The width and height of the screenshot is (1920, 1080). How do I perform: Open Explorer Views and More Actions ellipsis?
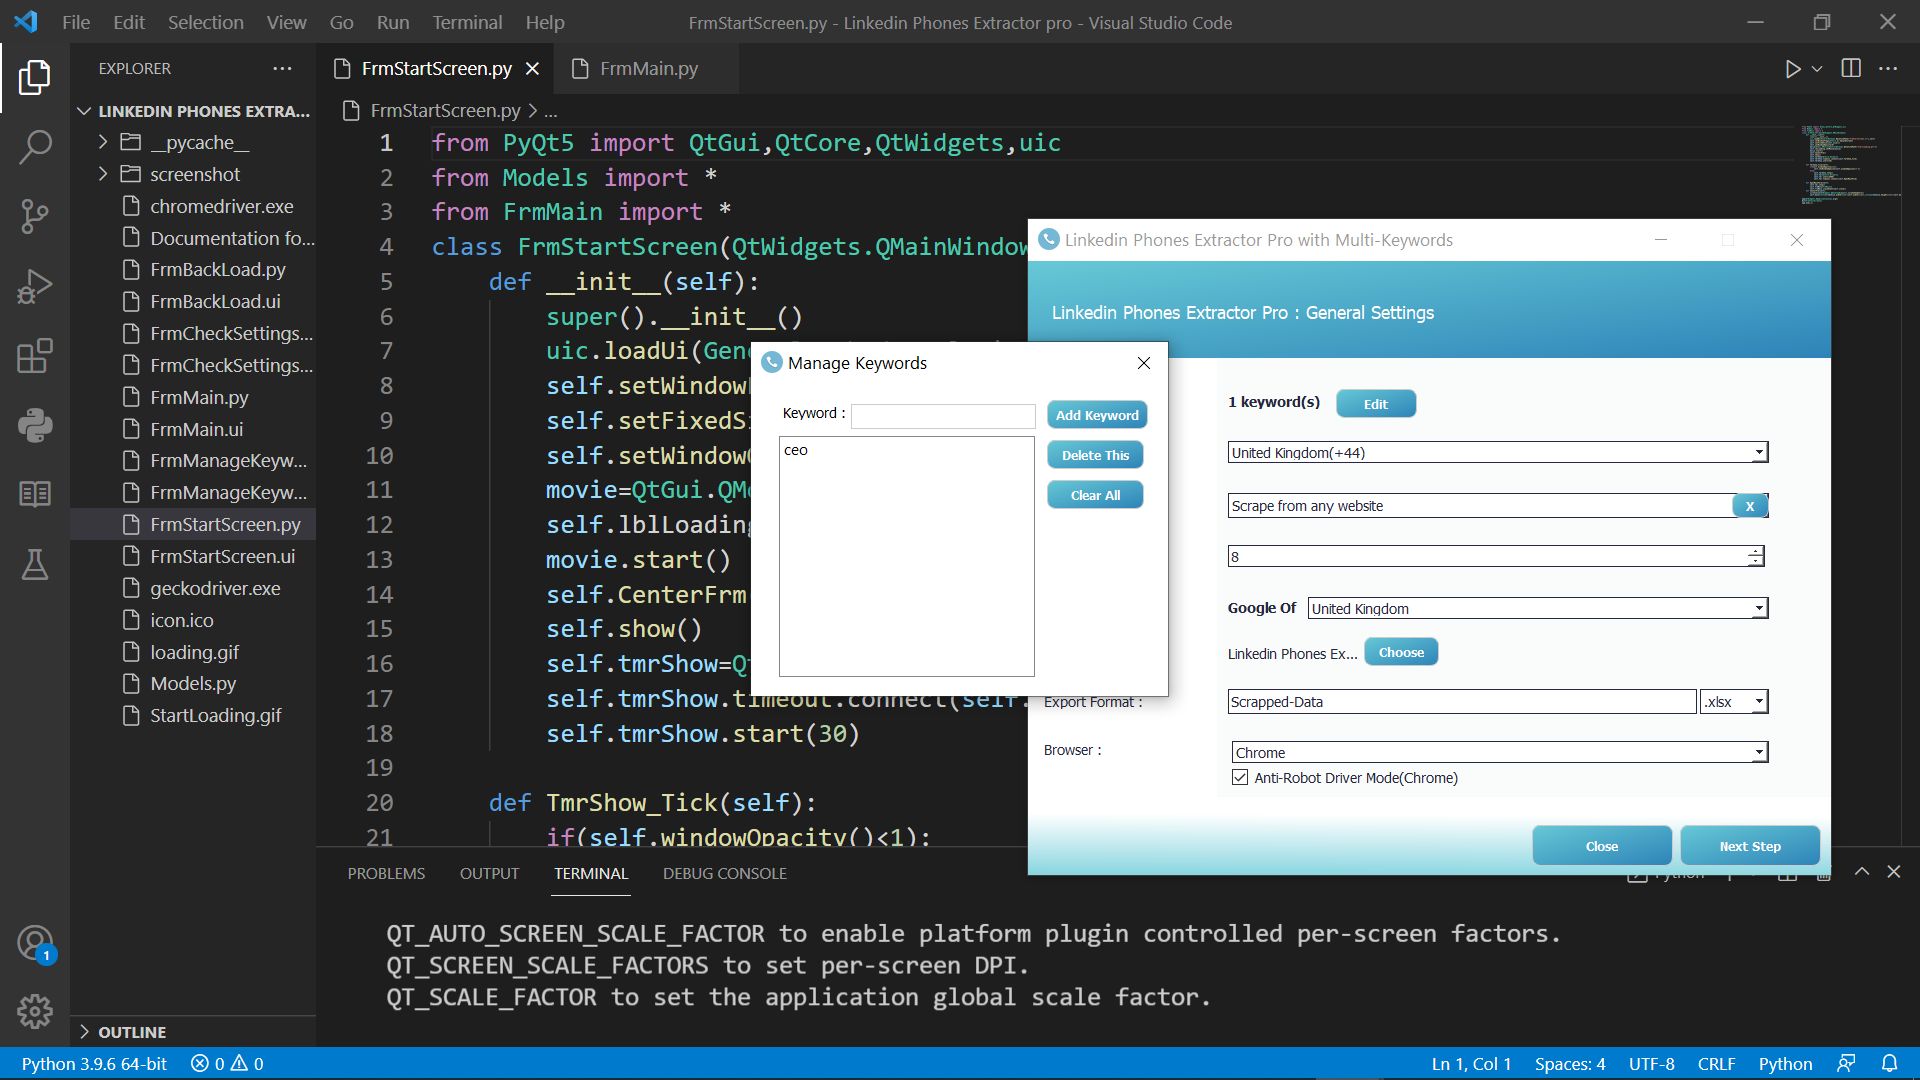pos(282,68)
